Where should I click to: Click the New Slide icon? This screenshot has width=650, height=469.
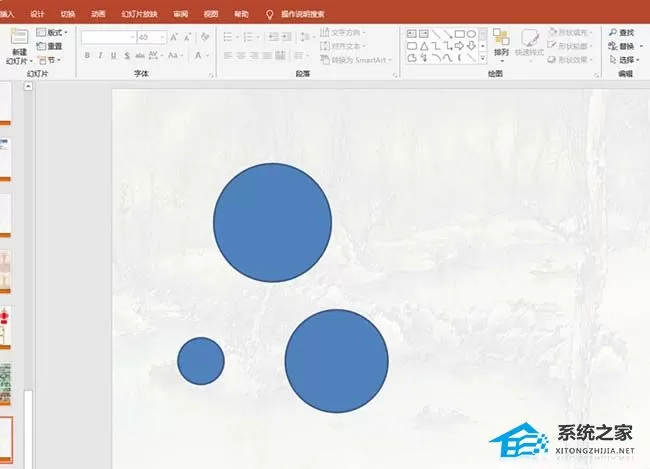[19, 36]
